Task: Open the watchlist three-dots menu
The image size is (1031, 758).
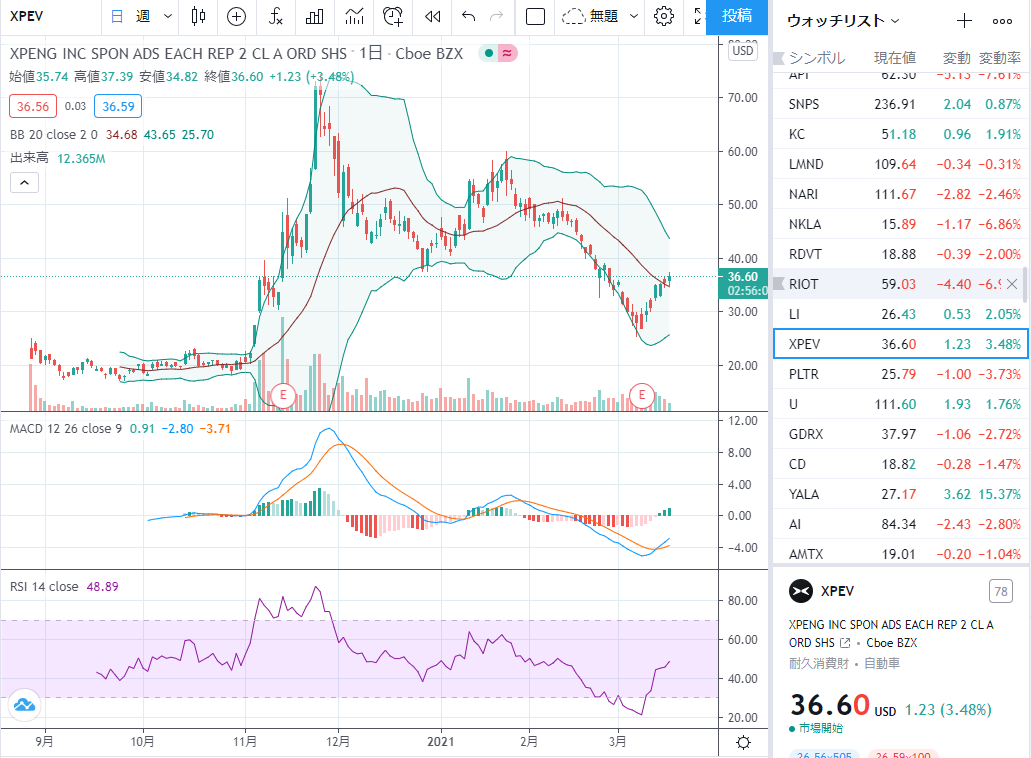Action: [1002, 21]
